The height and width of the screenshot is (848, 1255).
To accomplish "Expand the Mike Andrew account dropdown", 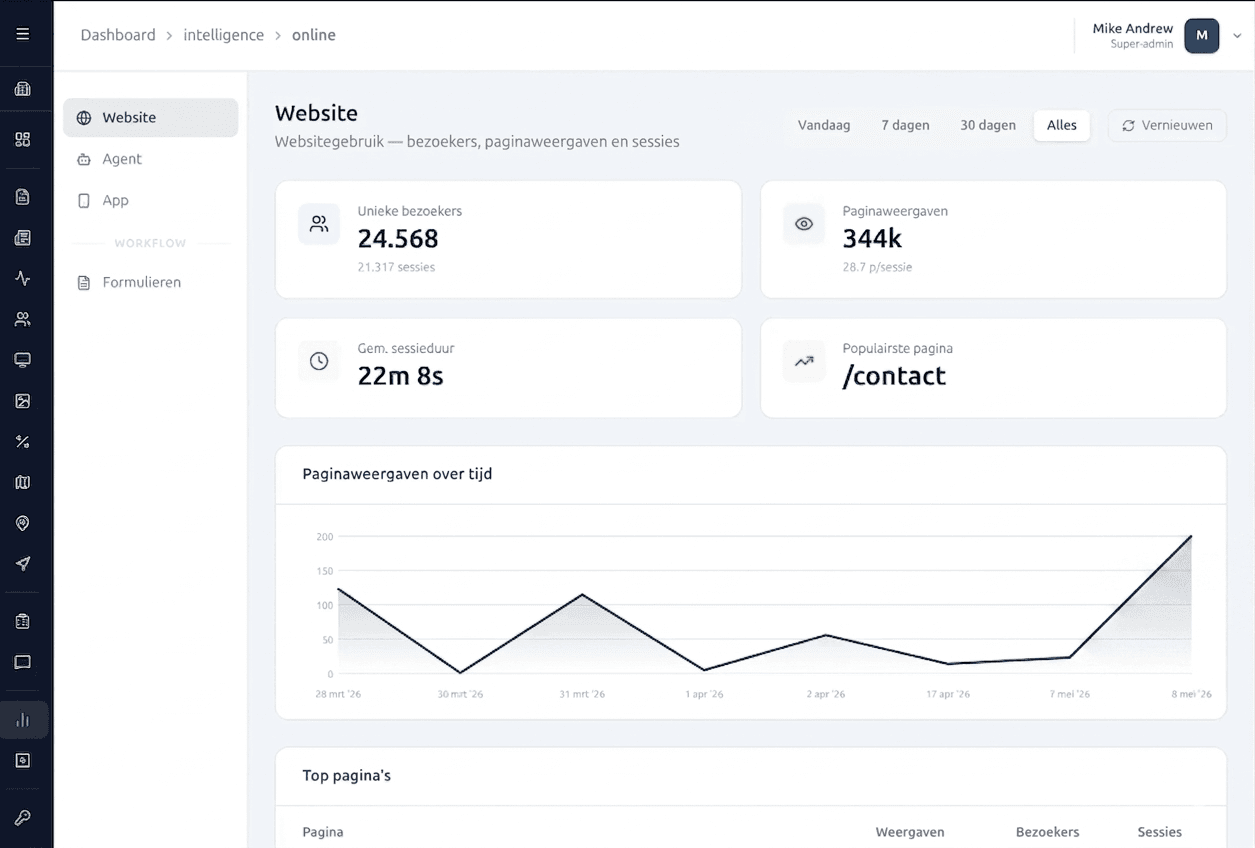I will point(1237,35).
